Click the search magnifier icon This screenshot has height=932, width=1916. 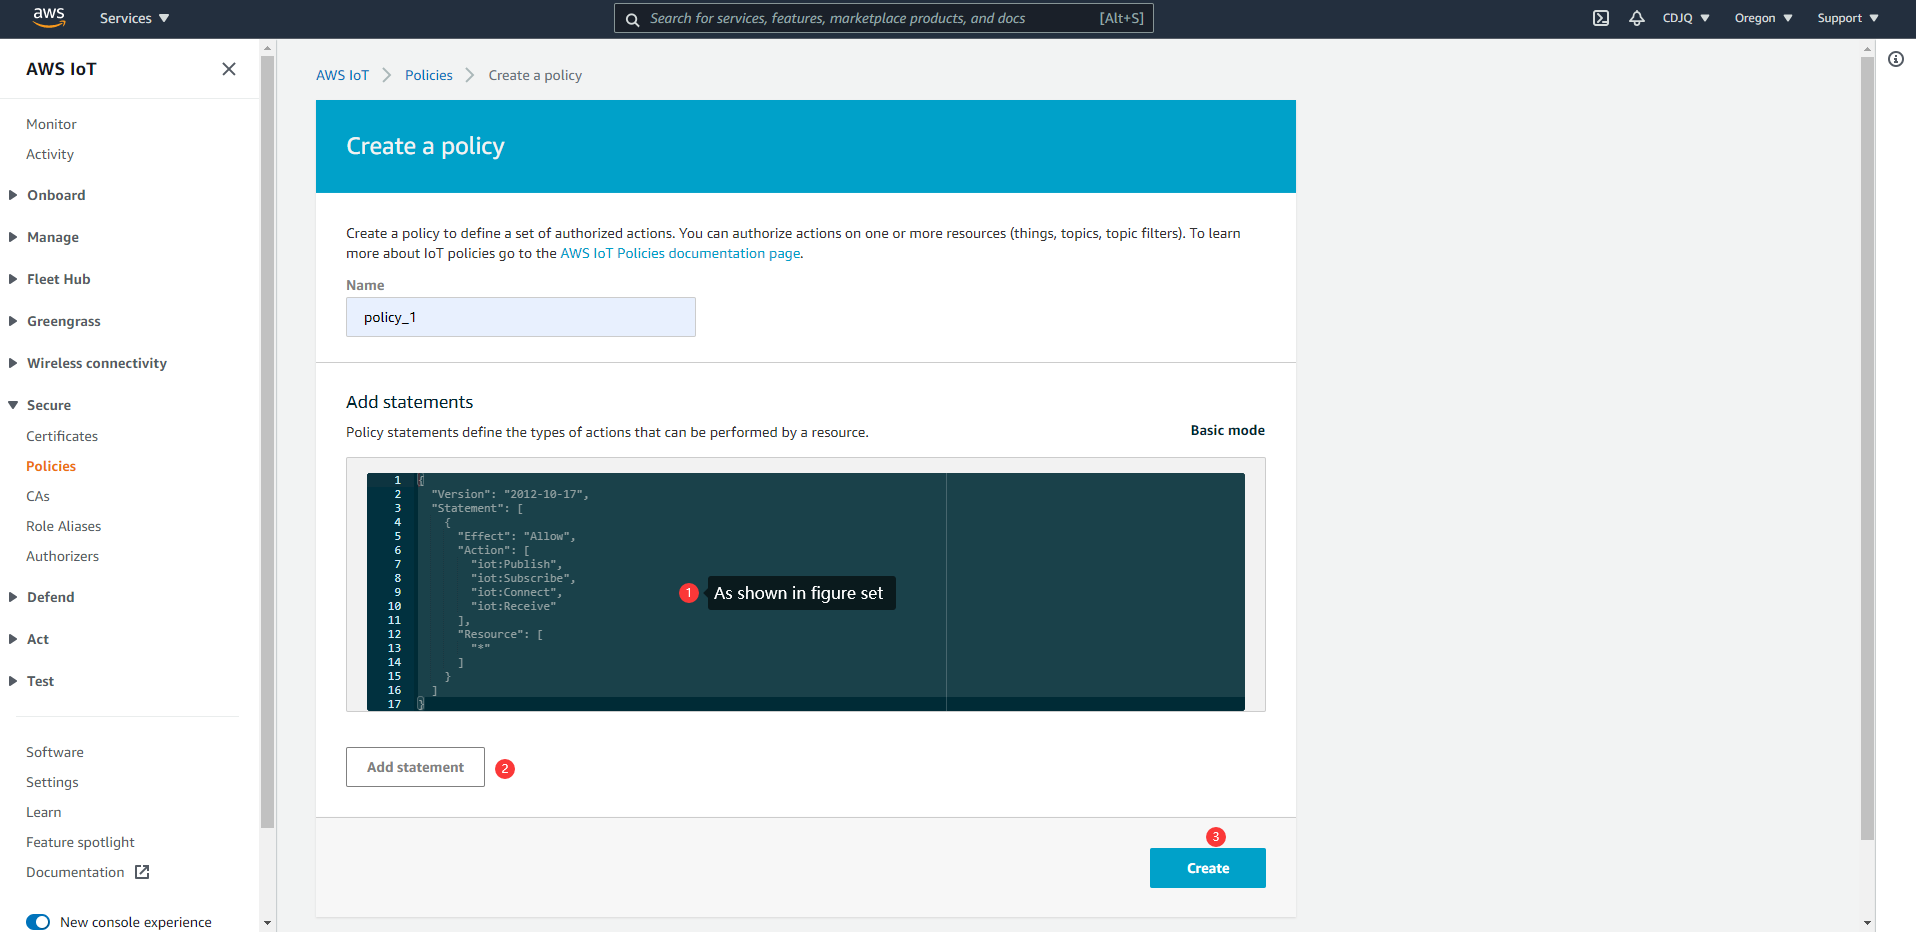[632, 19]
